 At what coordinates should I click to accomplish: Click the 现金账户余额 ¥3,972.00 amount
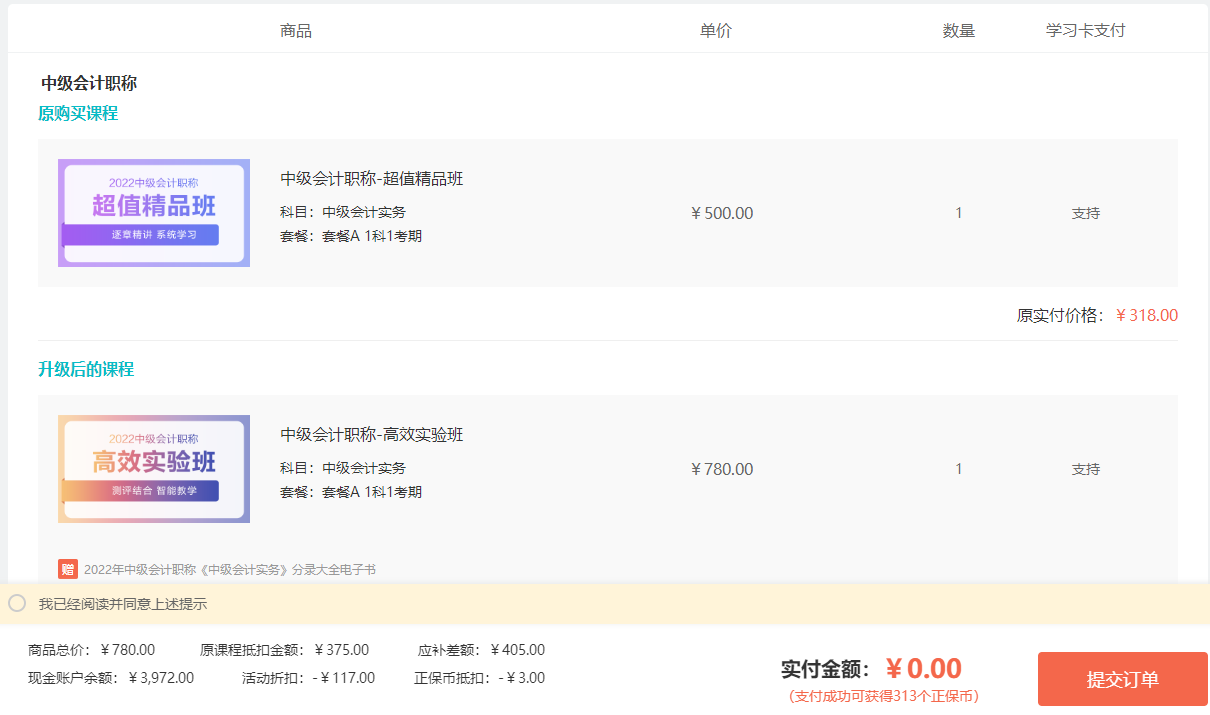(x=162, y=678)
